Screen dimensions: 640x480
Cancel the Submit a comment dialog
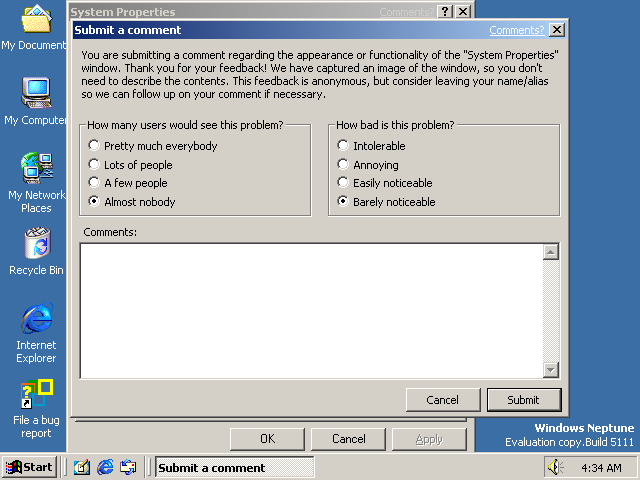[442, 400]
